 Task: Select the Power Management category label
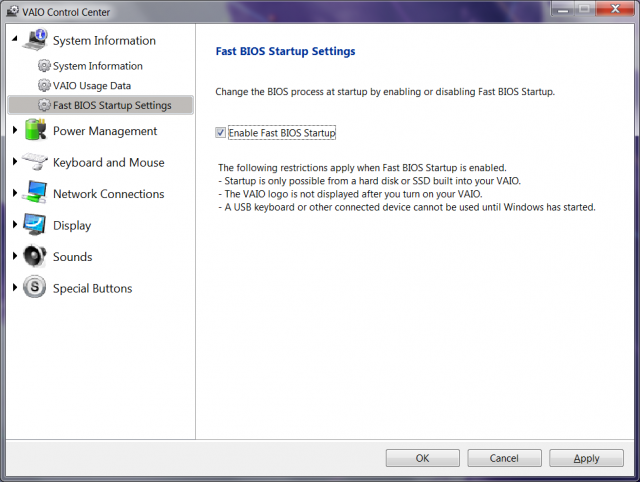(x=105, y=131)
